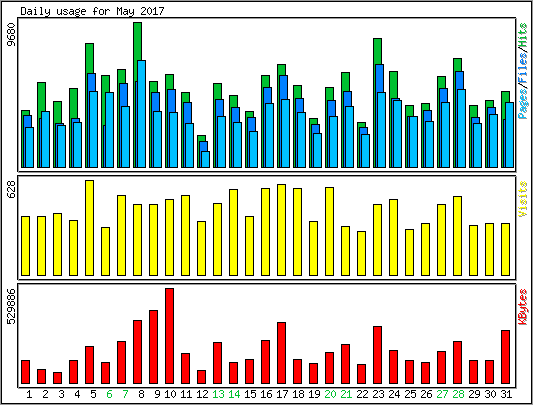Click day label 17 on the x-axis
This screenshot has width=533, height=405.
coord(282,394)
